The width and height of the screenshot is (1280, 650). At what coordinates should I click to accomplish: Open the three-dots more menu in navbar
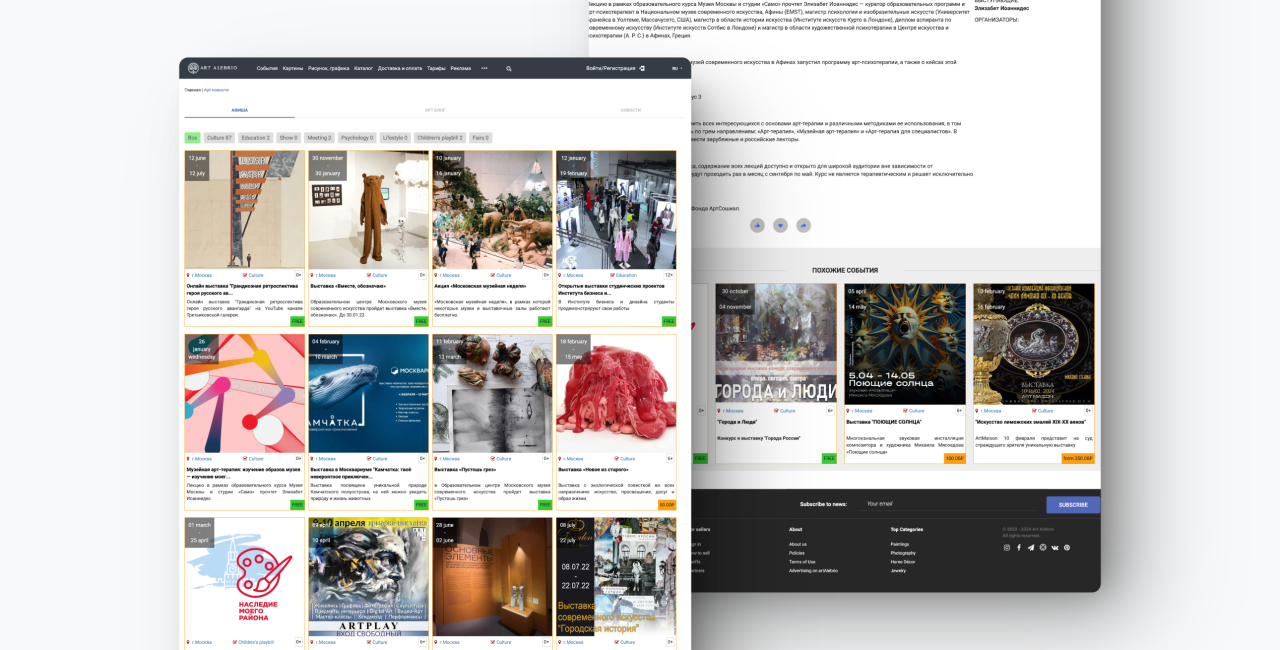(x=484, y=68)
